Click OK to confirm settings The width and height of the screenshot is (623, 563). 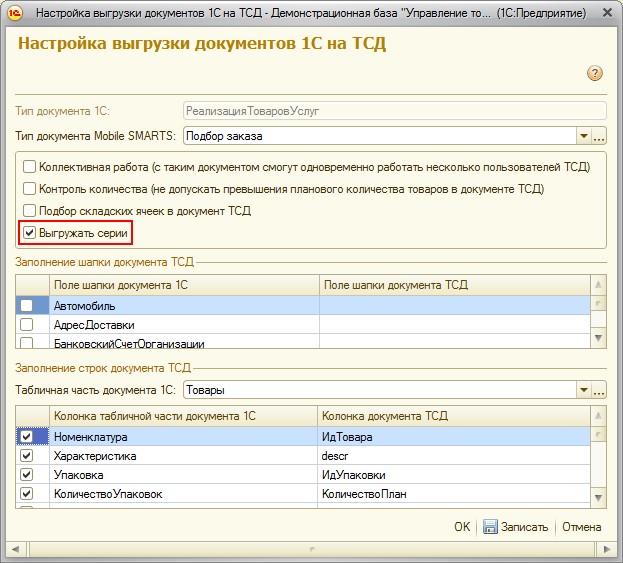[x=462, y=527]
